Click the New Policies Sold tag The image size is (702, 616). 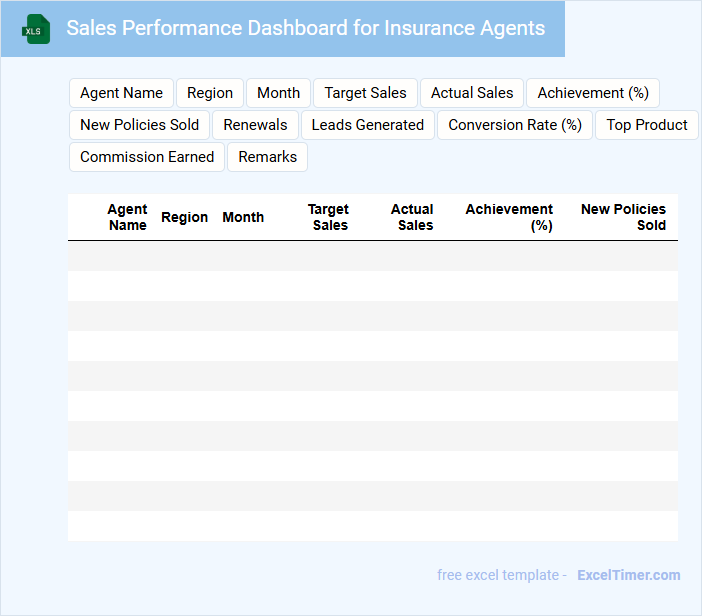(139, 125)
